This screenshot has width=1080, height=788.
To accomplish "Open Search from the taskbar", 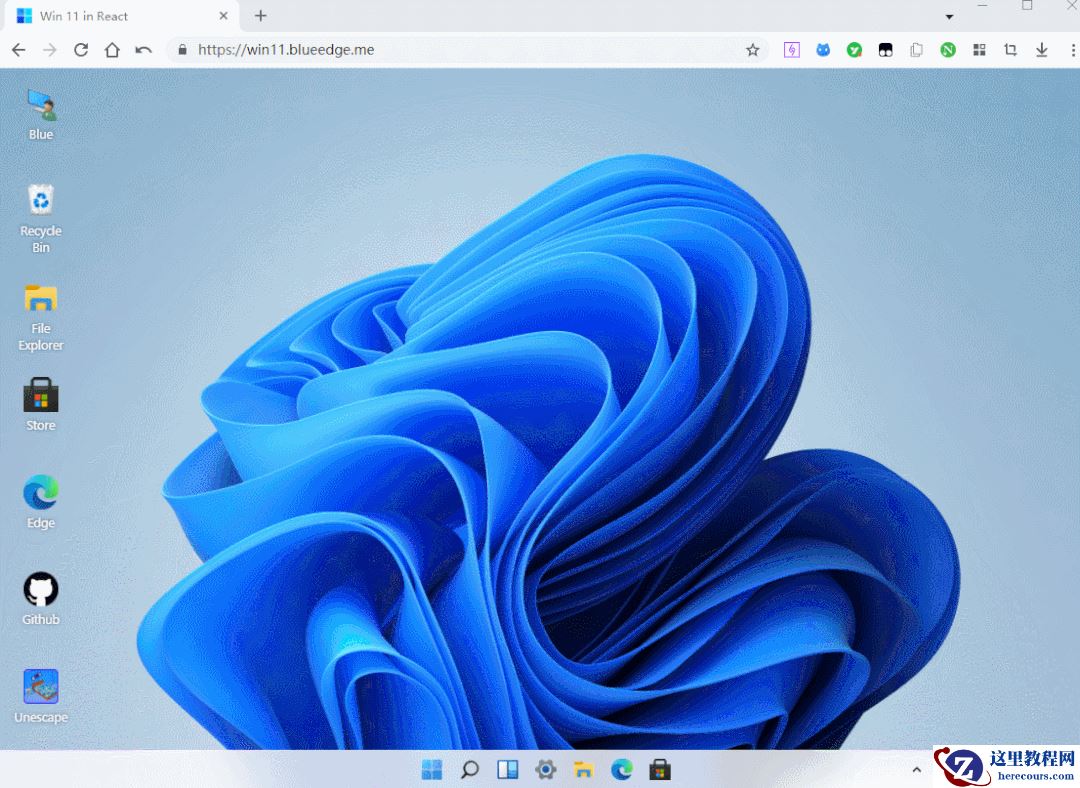I will (470, 769).
